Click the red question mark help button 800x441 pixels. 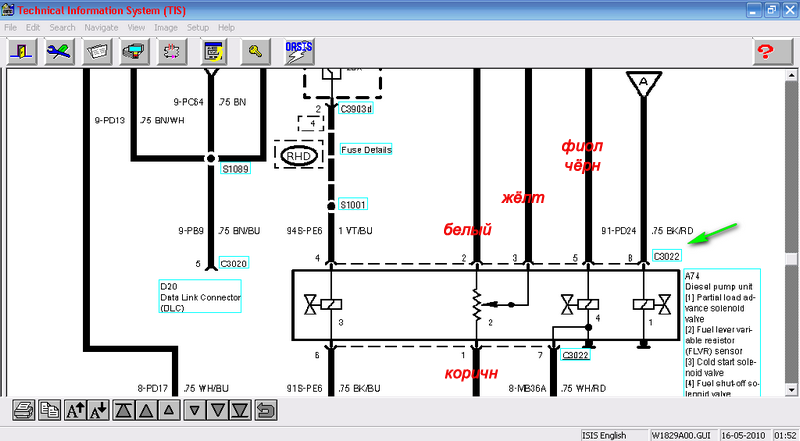(768, 51)
